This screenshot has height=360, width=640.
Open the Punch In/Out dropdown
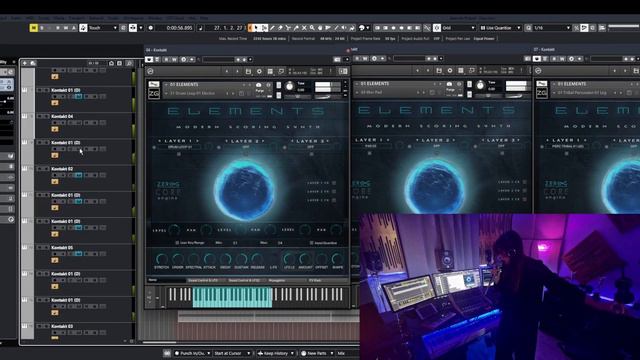192,353
